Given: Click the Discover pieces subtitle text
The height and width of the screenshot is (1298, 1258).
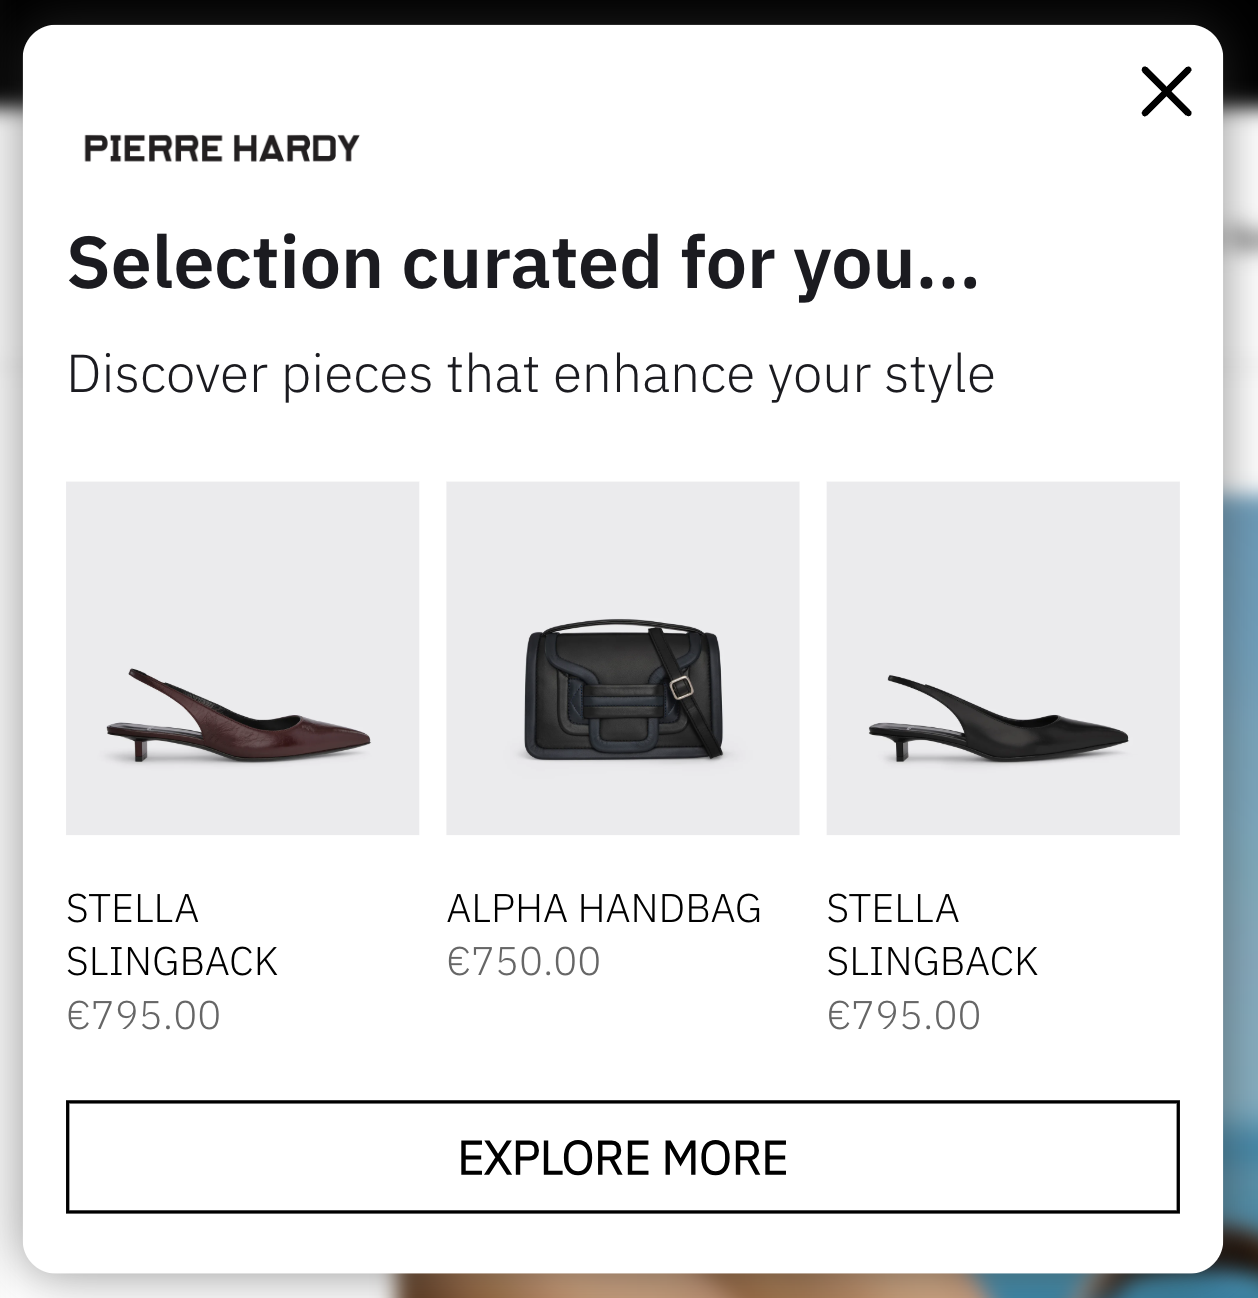Looking at the screenshot, I should point(531,375).
